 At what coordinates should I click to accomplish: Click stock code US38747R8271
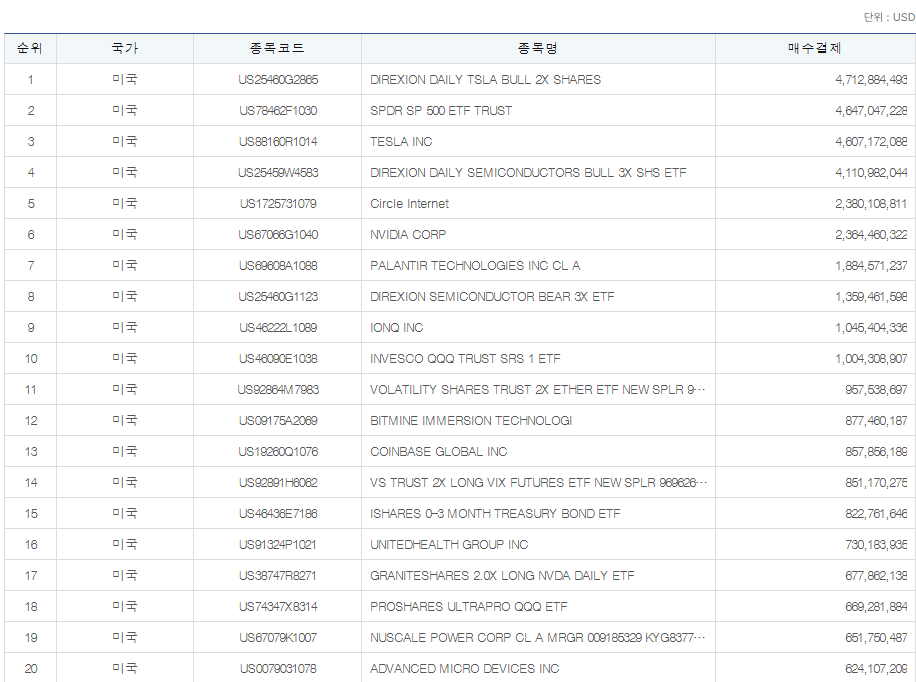coord(278,575)
